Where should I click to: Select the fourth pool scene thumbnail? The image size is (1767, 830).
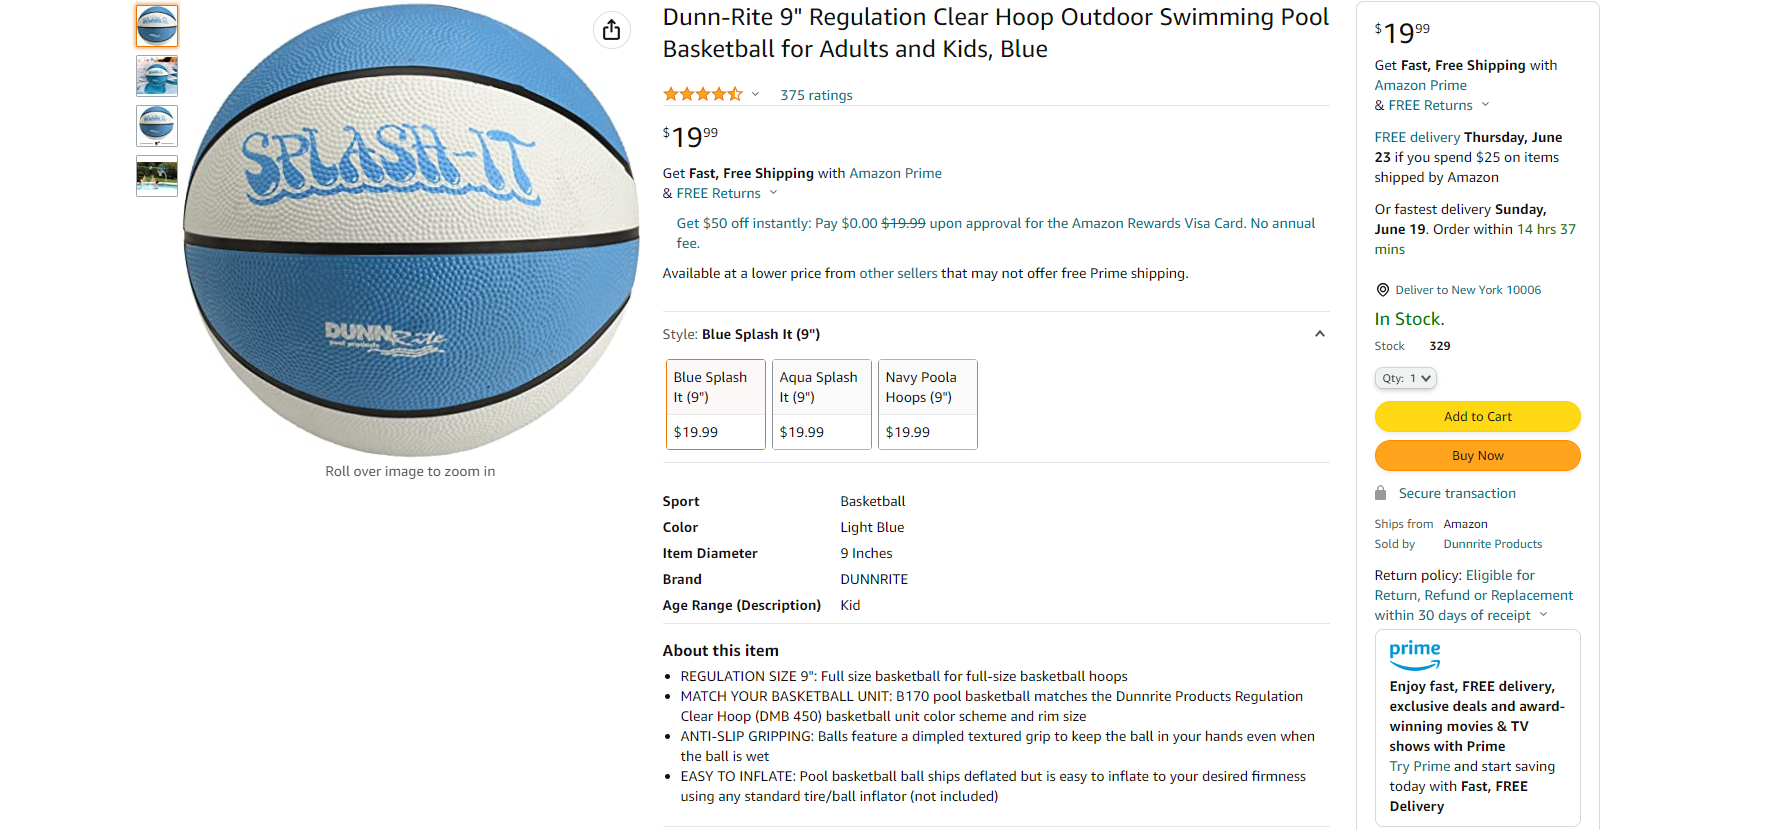point(157,176)
